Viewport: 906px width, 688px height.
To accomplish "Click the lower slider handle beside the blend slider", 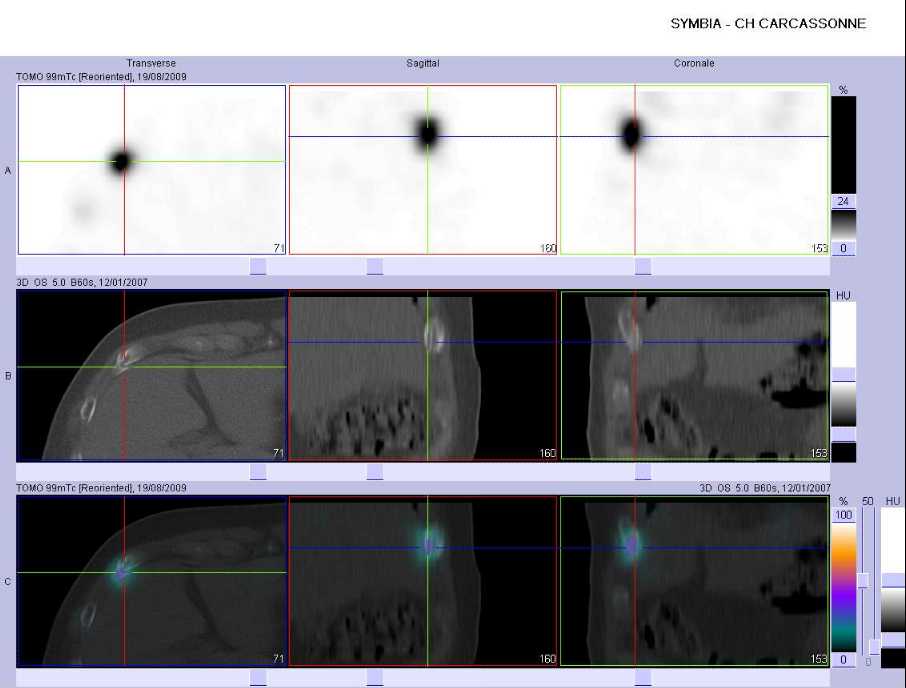I will click(874, 646).
